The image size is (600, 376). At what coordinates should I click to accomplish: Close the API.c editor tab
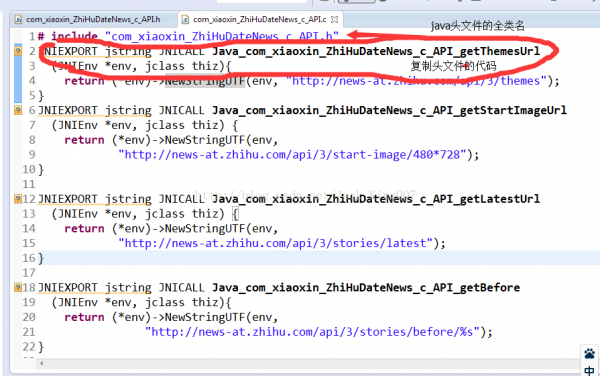[x=334, y=20]
